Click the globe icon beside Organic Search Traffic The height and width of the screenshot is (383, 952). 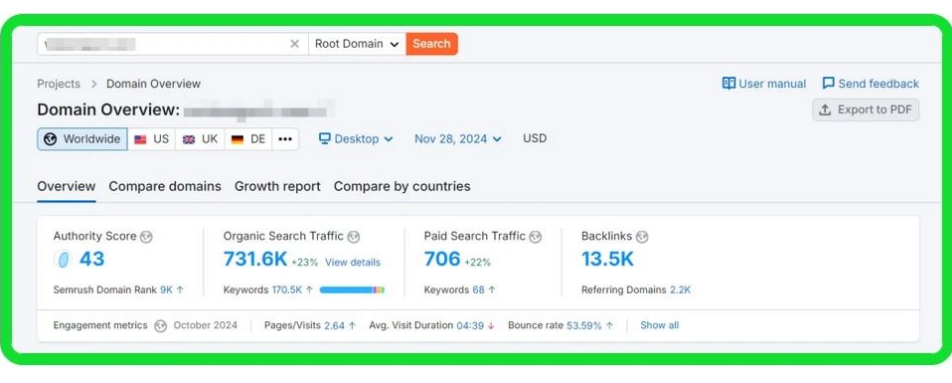click(353, 237)
